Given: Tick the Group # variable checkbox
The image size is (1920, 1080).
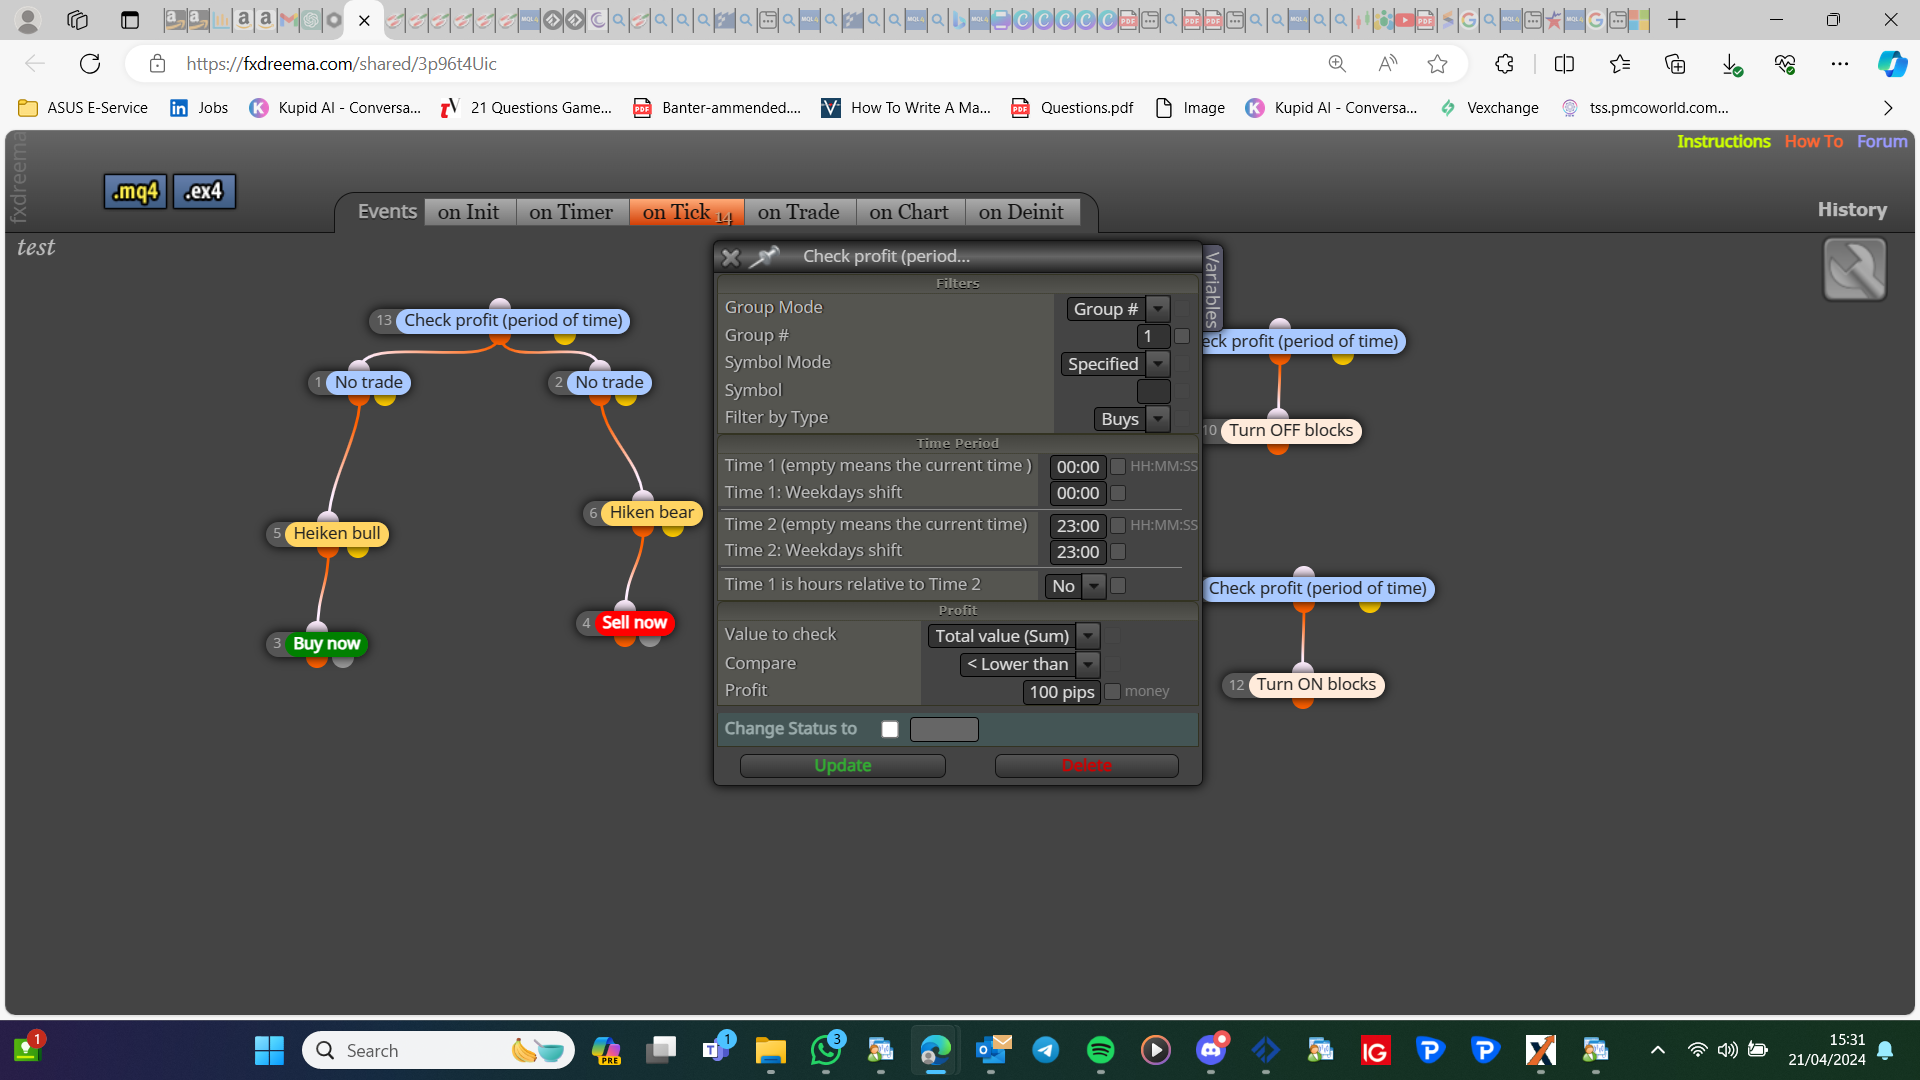Looking at the screenshot, I should click(x=1182, y=336).
